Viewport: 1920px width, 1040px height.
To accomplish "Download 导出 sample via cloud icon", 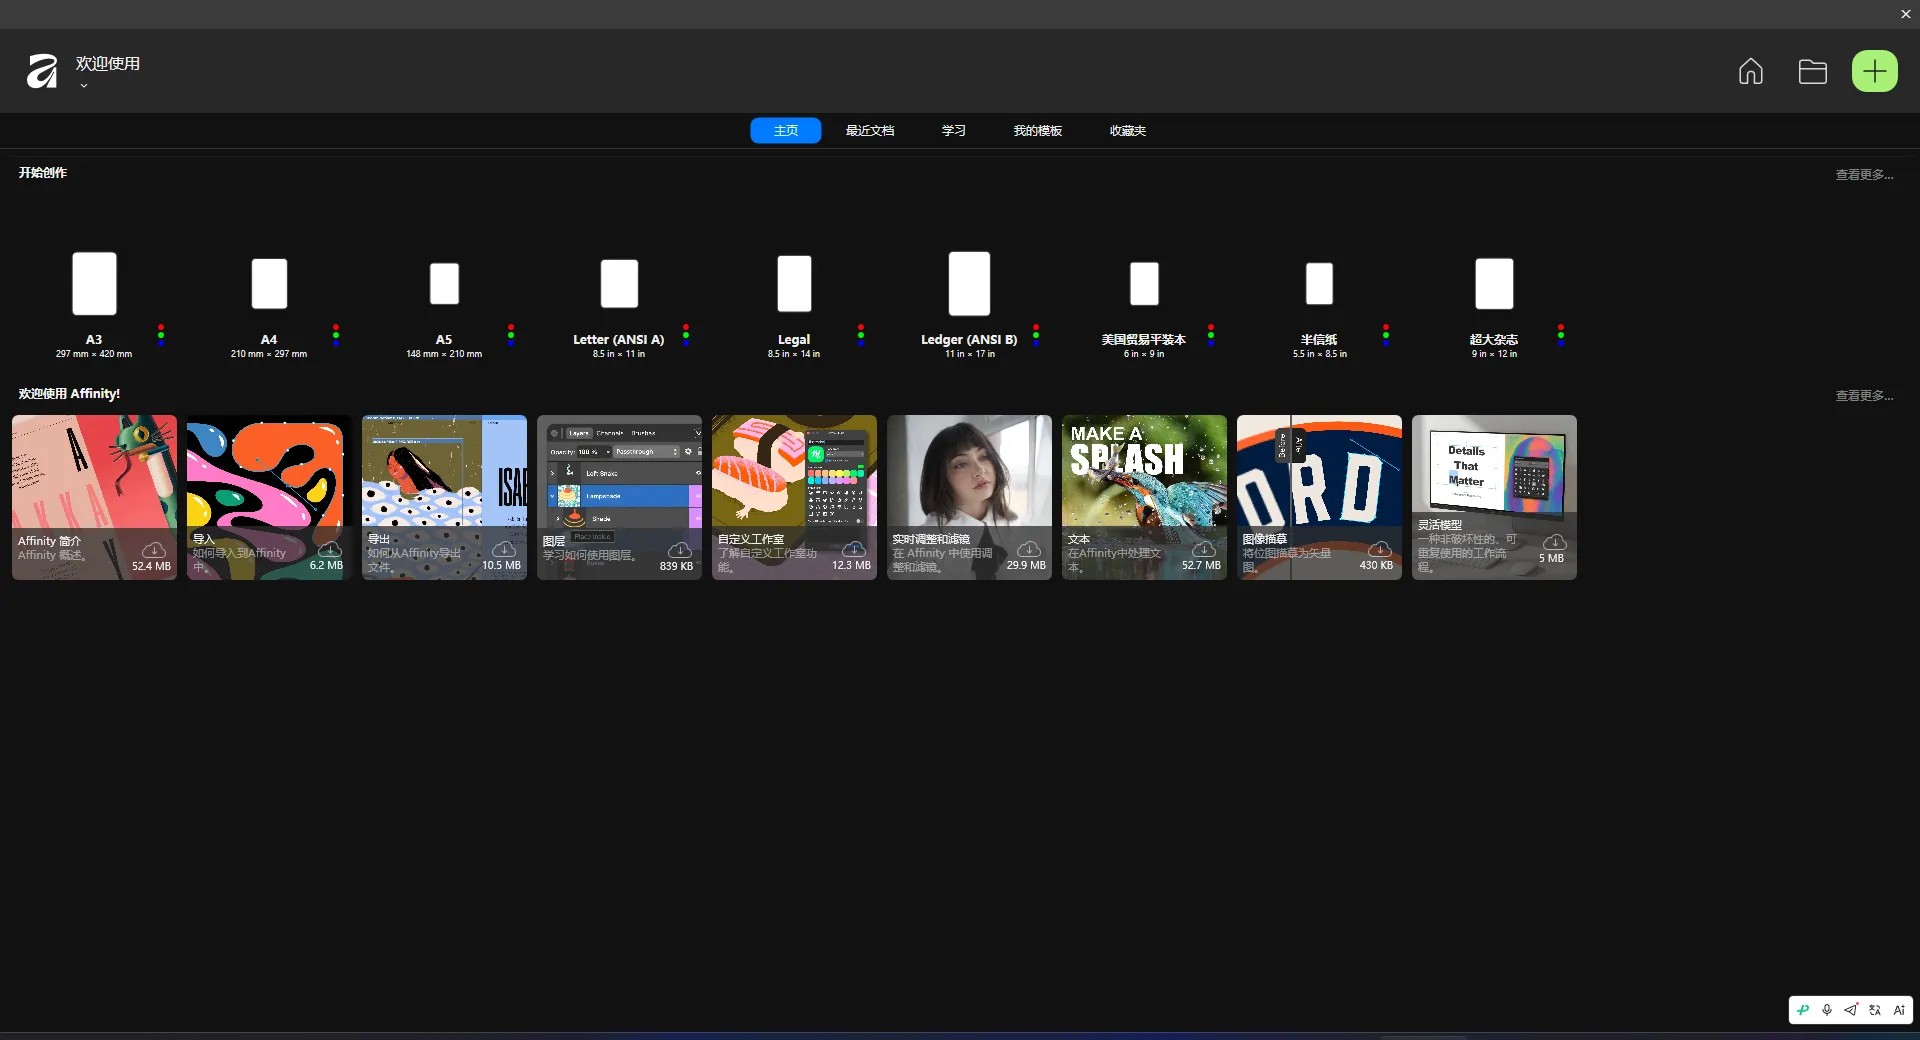I will click(x=504, y=550).
